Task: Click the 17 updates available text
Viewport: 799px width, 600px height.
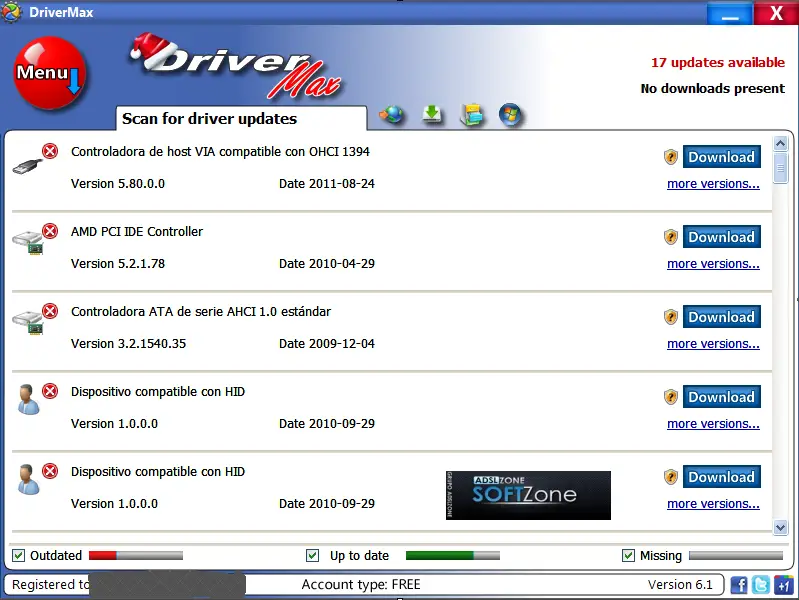Action: click(717, 62)
